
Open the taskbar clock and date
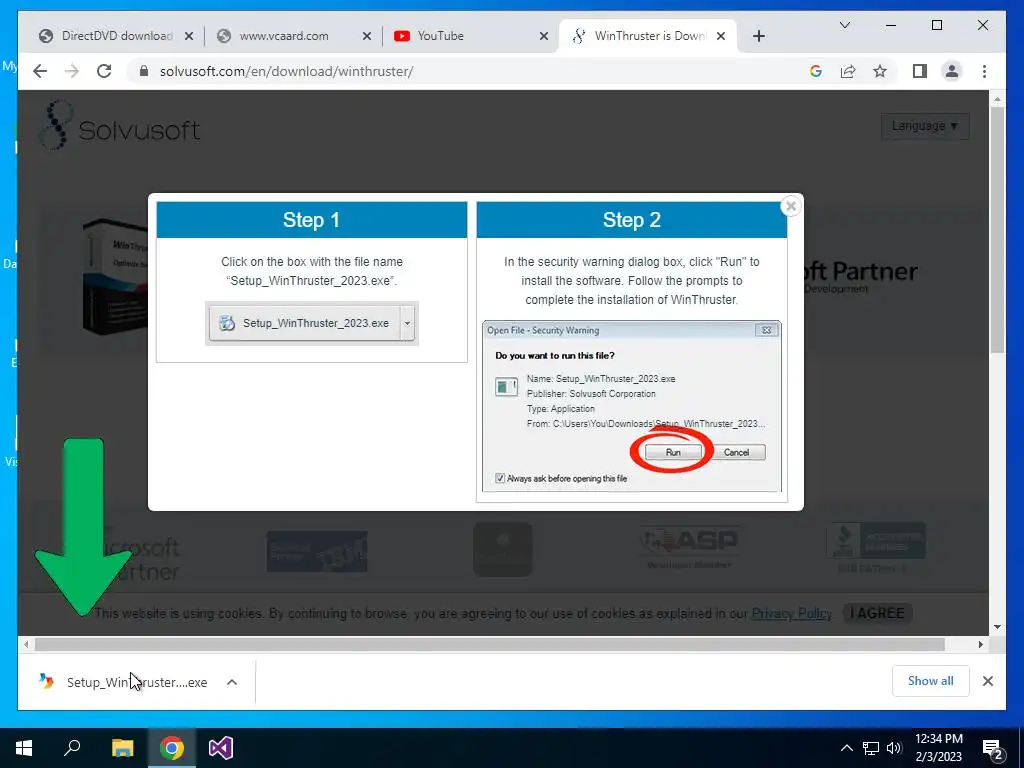[938, 748]
